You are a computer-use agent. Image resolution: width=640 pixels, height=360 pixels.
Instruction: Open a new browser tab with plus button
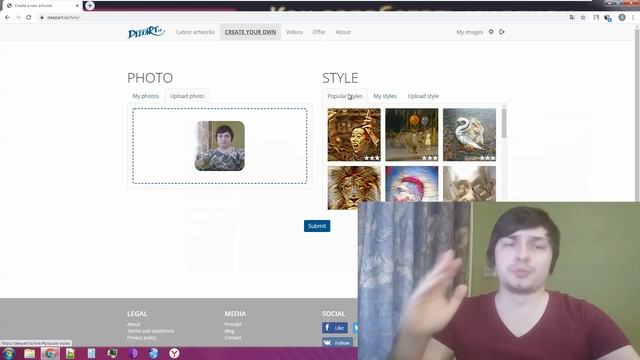90,6
